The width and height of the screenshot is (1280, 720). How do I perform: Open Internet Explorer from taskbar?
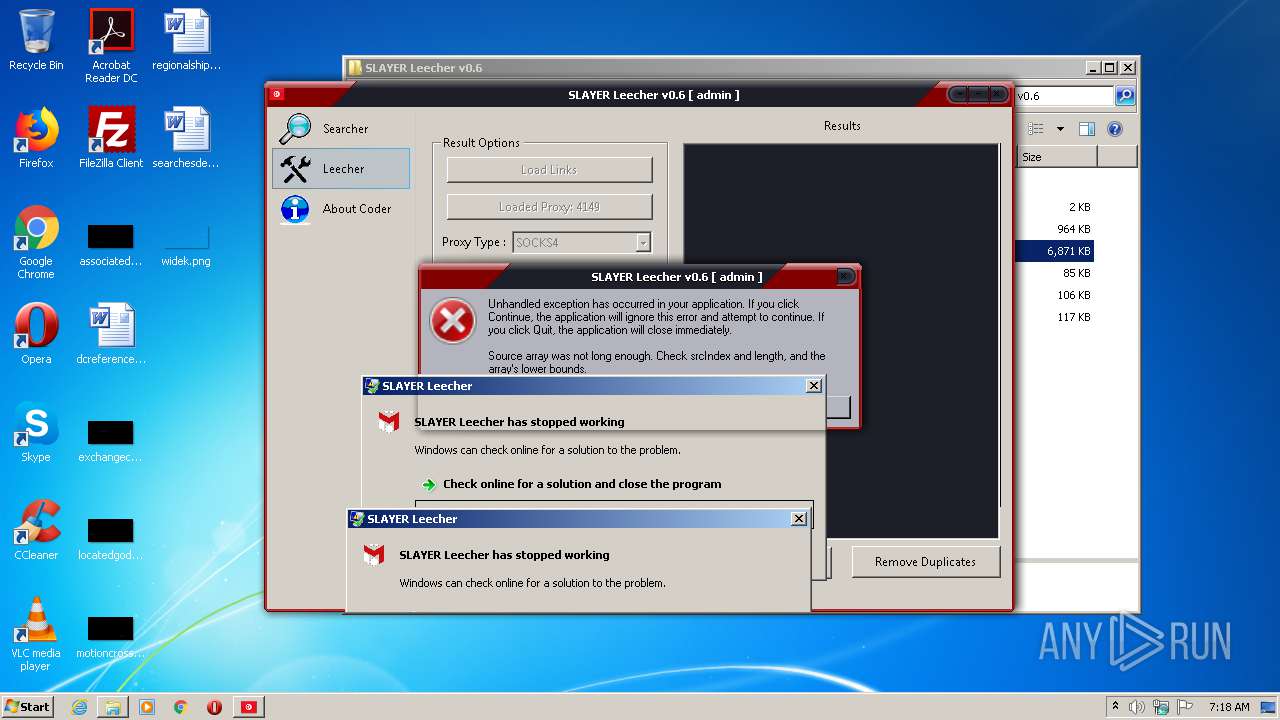79,707
